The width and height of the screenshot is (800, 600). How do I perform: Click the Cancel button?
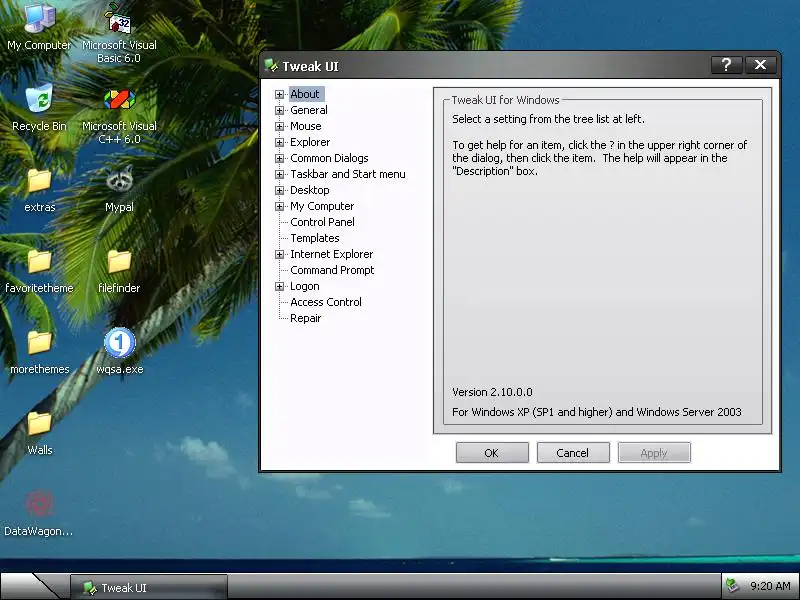[573, 453]
